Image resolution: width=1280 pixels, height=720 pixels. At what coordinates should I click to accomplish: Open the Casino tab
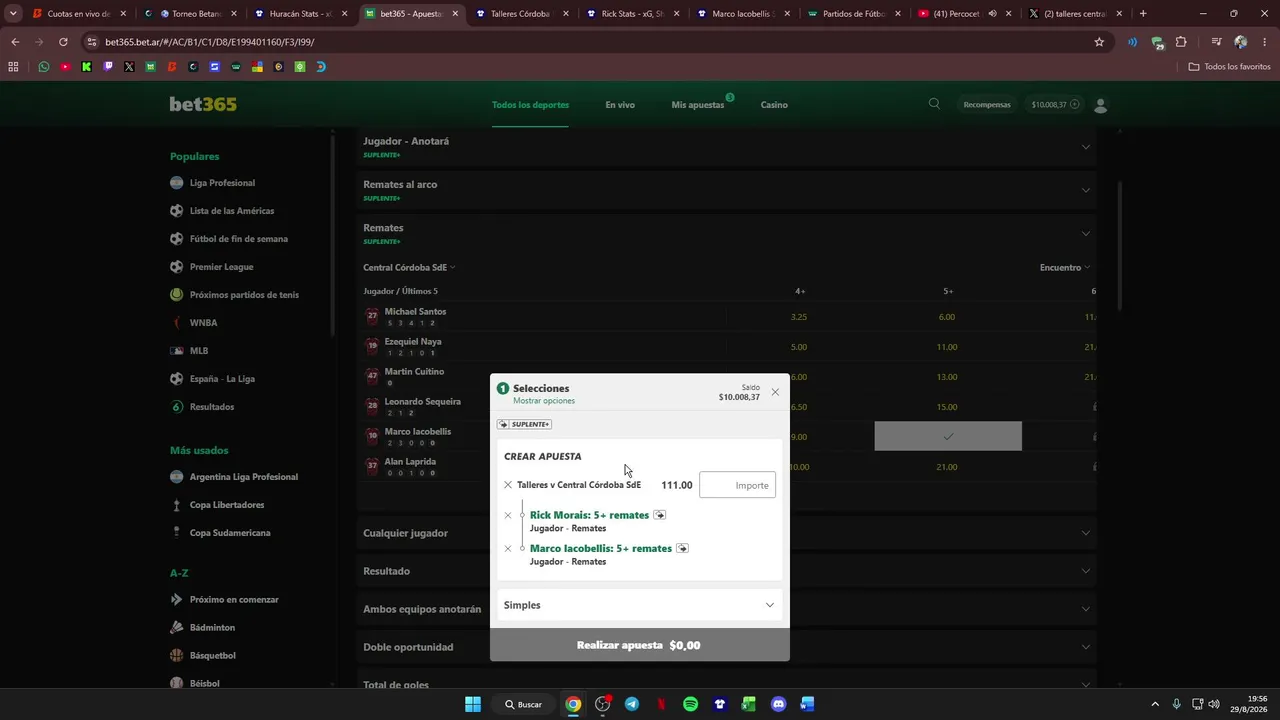(774, 105)
